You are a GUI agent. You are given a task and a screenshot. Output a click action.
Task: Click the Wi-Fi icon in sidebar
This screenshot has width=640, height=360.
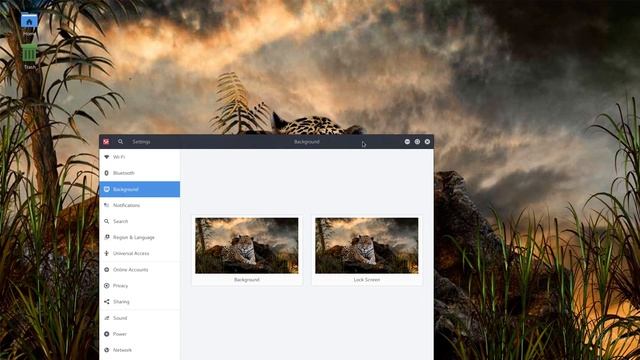(x=107, y=157)
